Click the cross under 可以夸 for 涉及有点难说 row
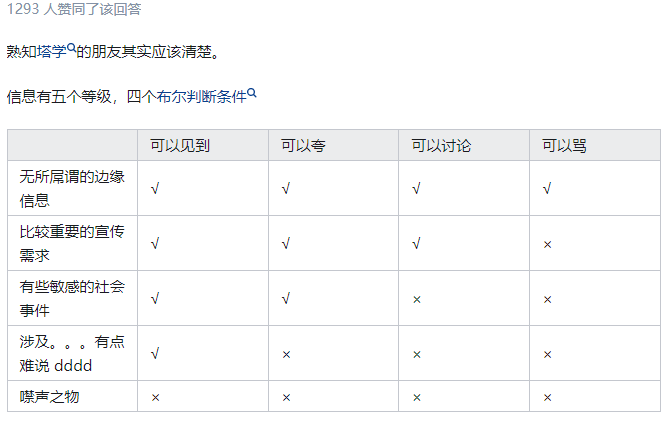 286,354
